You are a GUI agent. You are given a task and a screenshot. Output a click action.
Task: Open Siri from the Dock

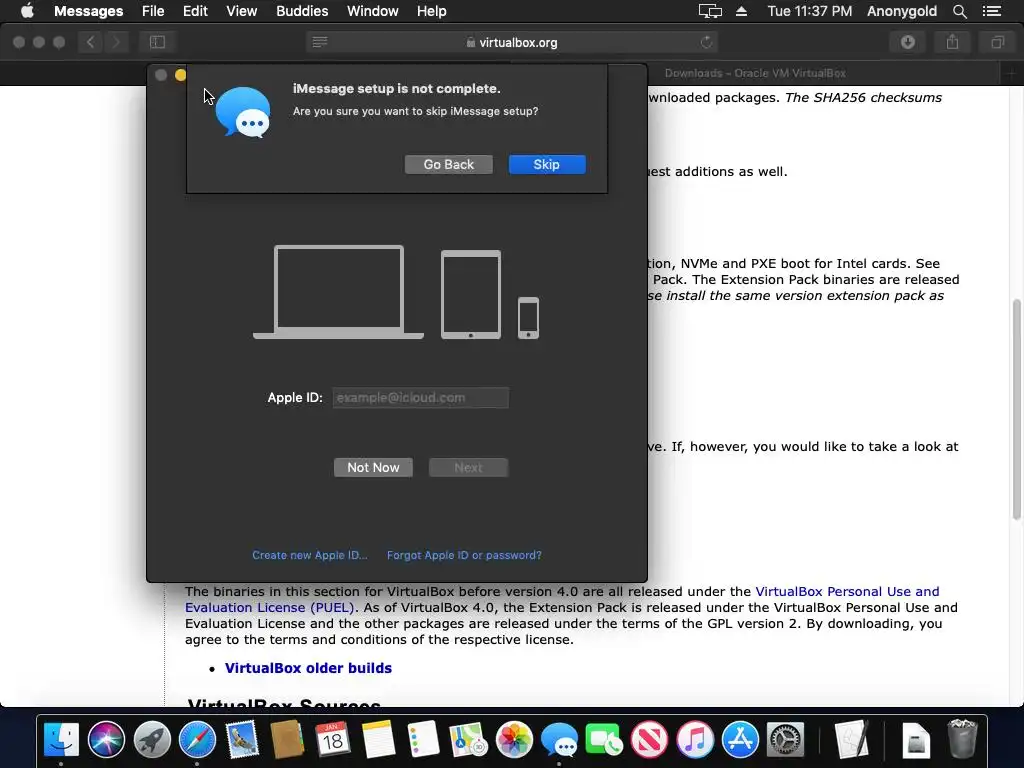point(106,739)
